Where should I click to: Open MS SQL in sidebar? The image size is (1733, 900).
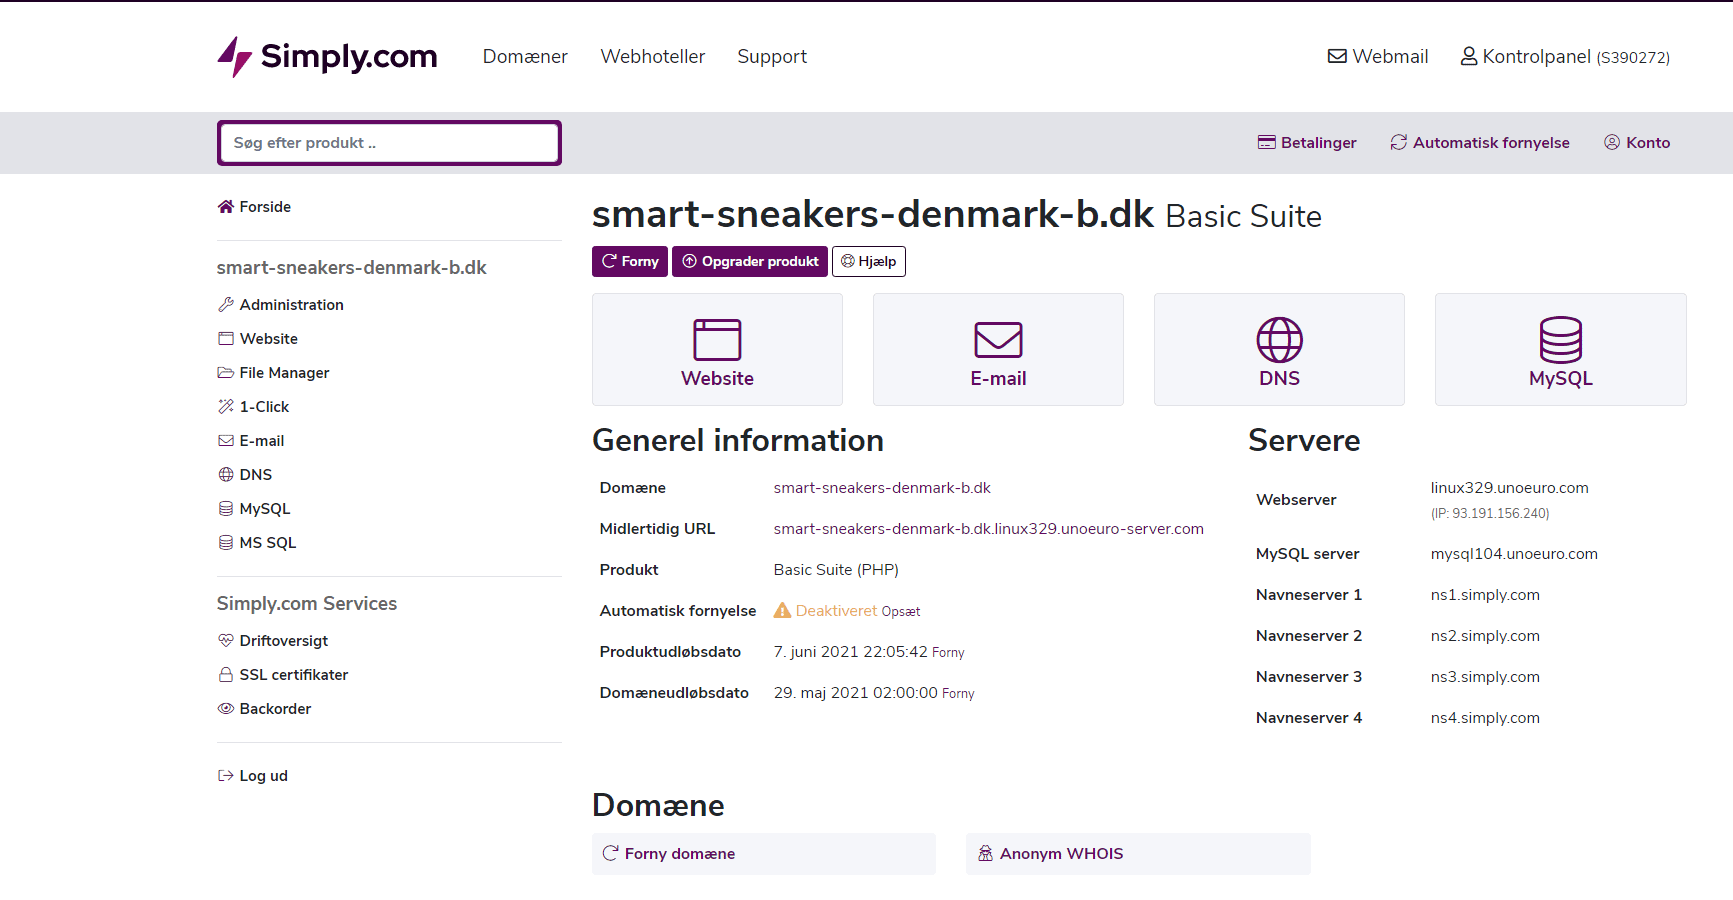click(257, 543)
